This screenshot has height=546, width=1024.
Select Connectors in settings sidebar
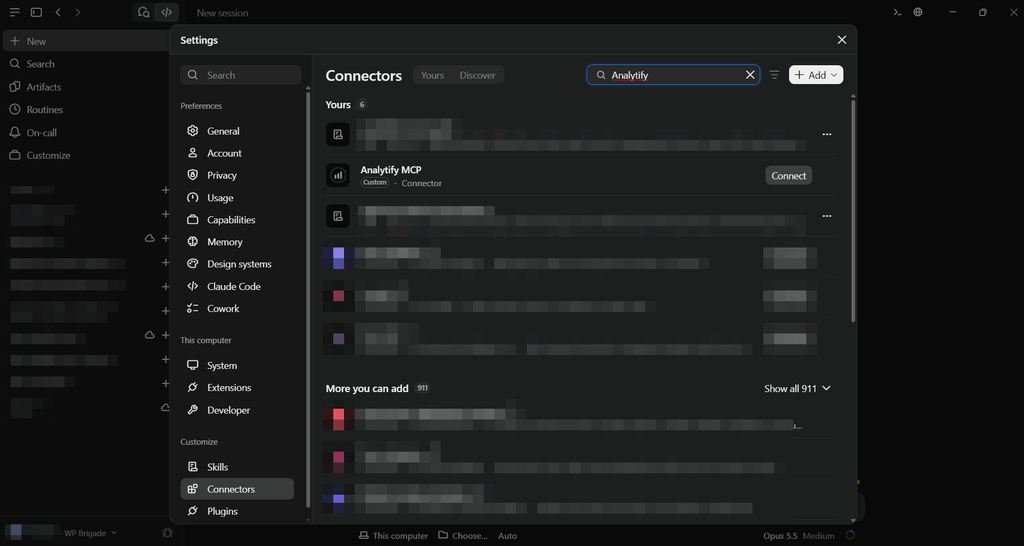tap(237, 489)
